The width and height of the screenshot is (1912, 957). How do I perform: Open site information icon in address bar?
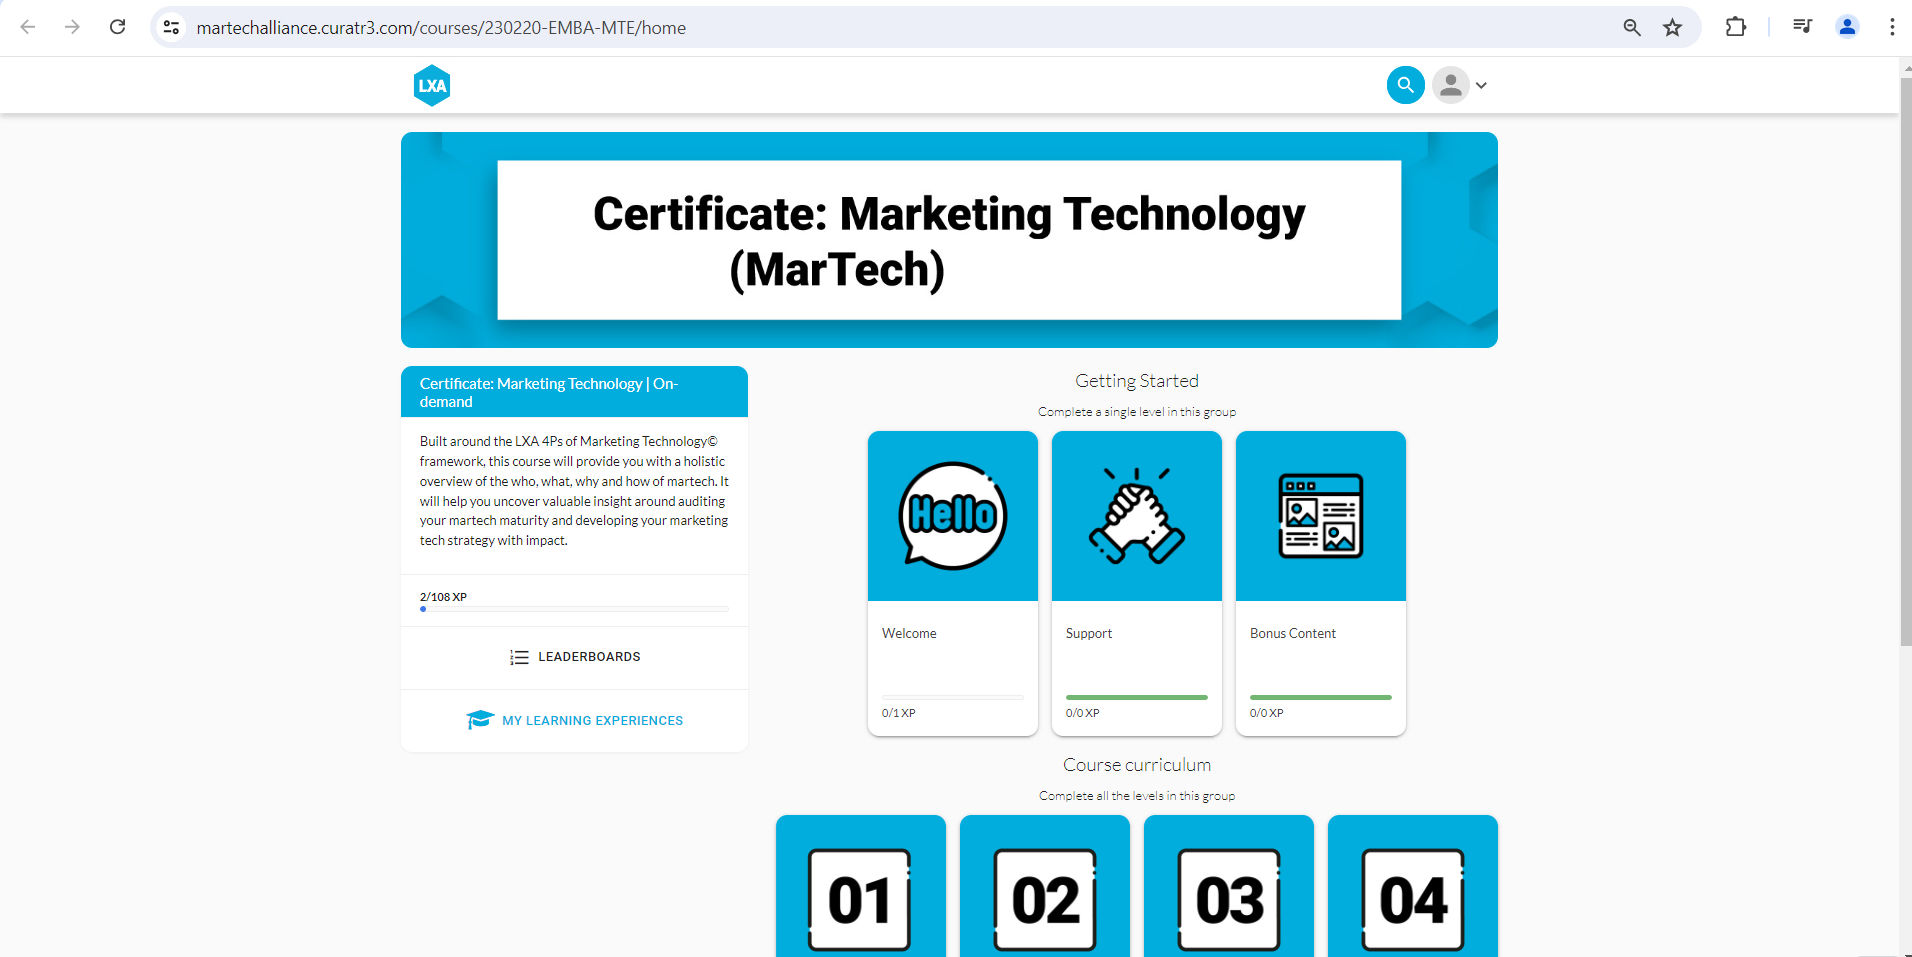(x=172, y=27)
